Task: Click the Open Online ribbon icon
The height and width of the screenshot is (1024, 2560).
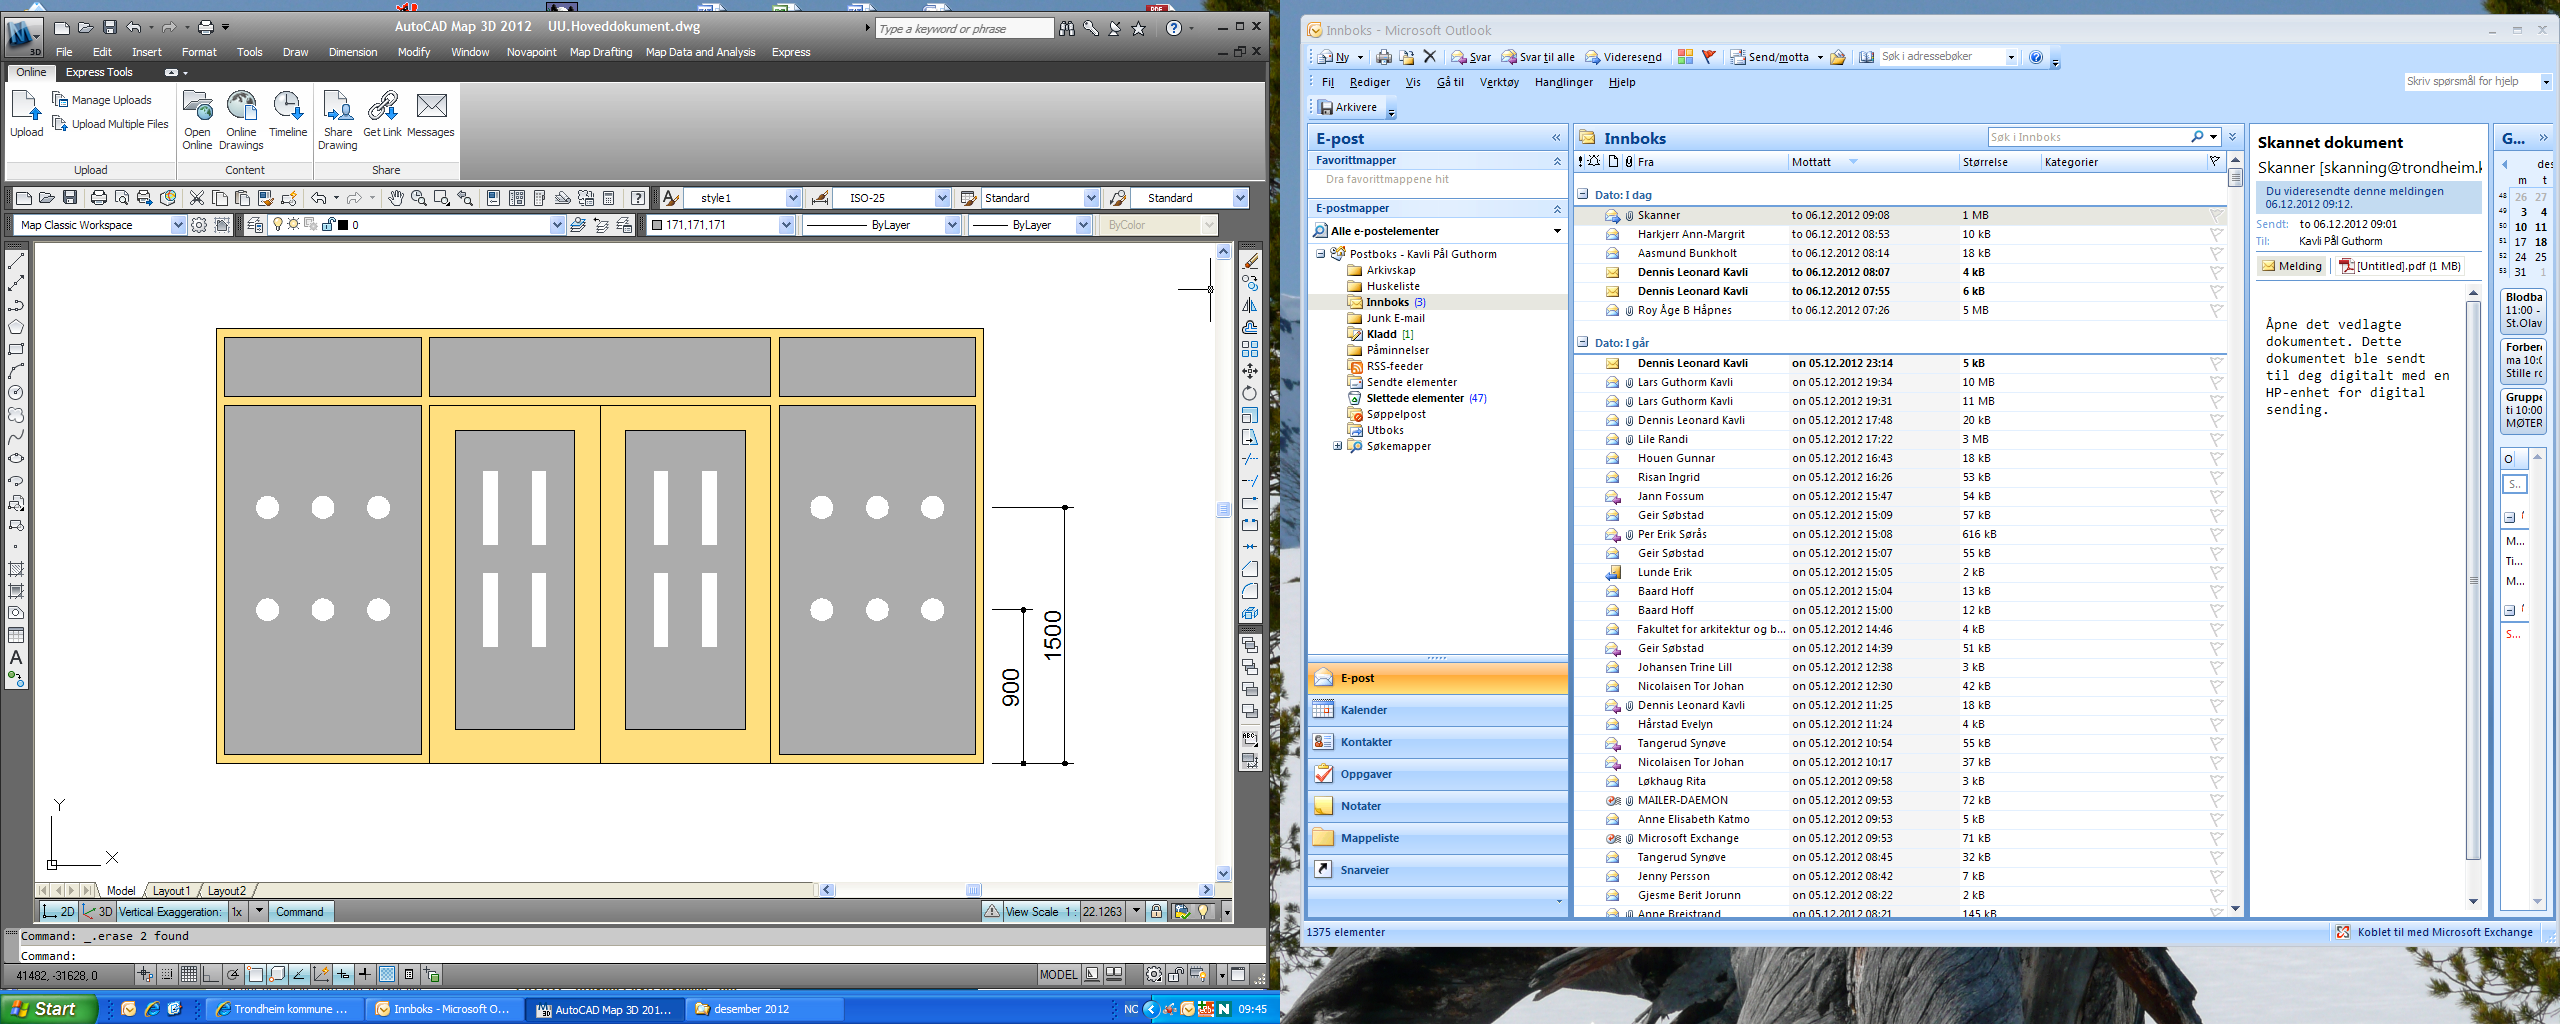Action: tap(197, 120)
